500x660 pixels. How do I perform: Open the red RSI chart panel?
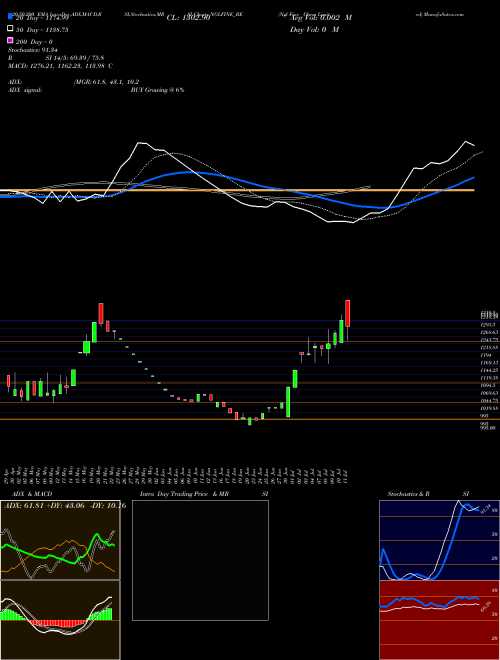click(x=439, y=620)
